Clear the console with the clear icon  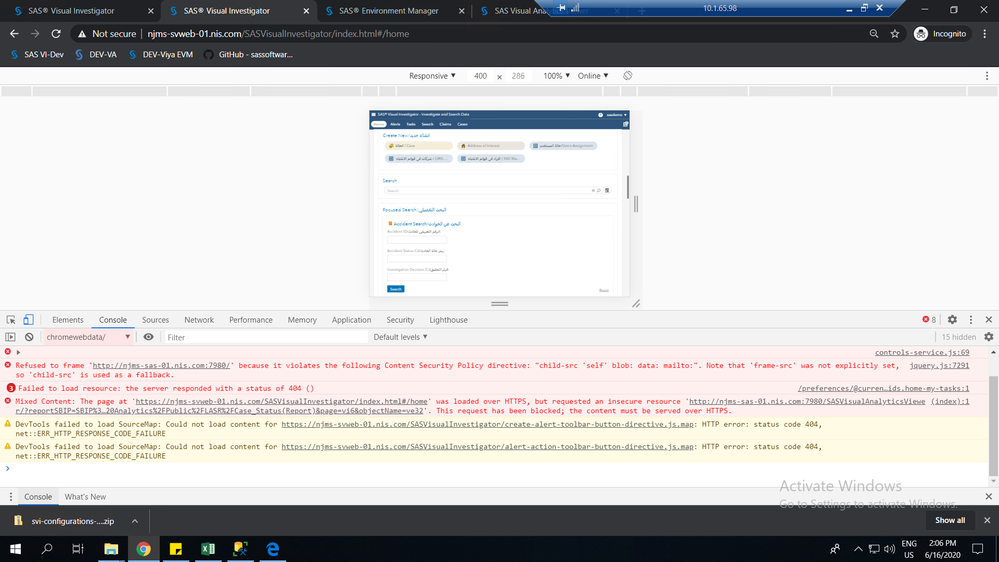click(29, 337)
